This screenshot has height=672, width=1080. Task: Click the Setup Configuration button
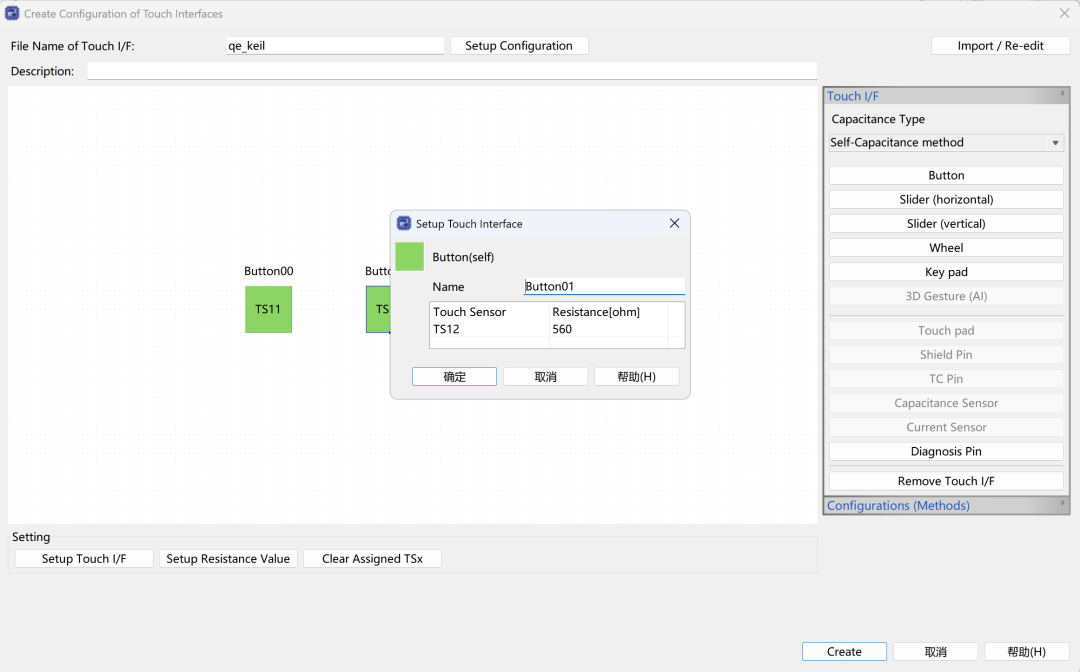pyautogui.click(x=519, y=46)
